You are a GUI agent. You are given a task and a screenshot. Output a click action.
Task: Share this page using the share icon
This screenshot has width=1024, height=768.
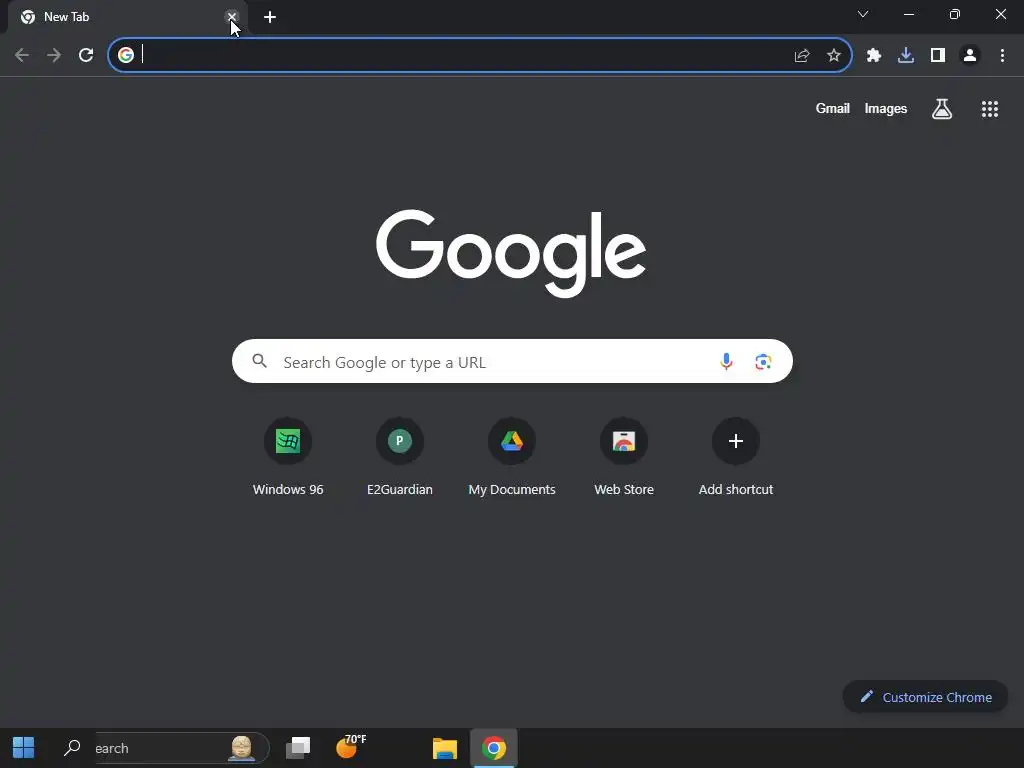pyautogui.click(x=802, y=56)
